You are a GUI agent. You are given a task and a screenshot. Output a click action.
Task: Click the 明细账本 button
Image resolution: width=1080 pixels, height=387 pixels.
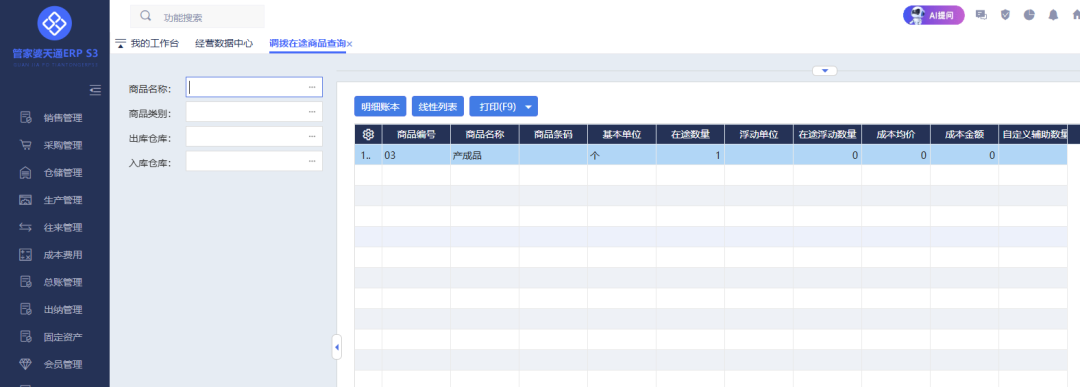[380, 107]
